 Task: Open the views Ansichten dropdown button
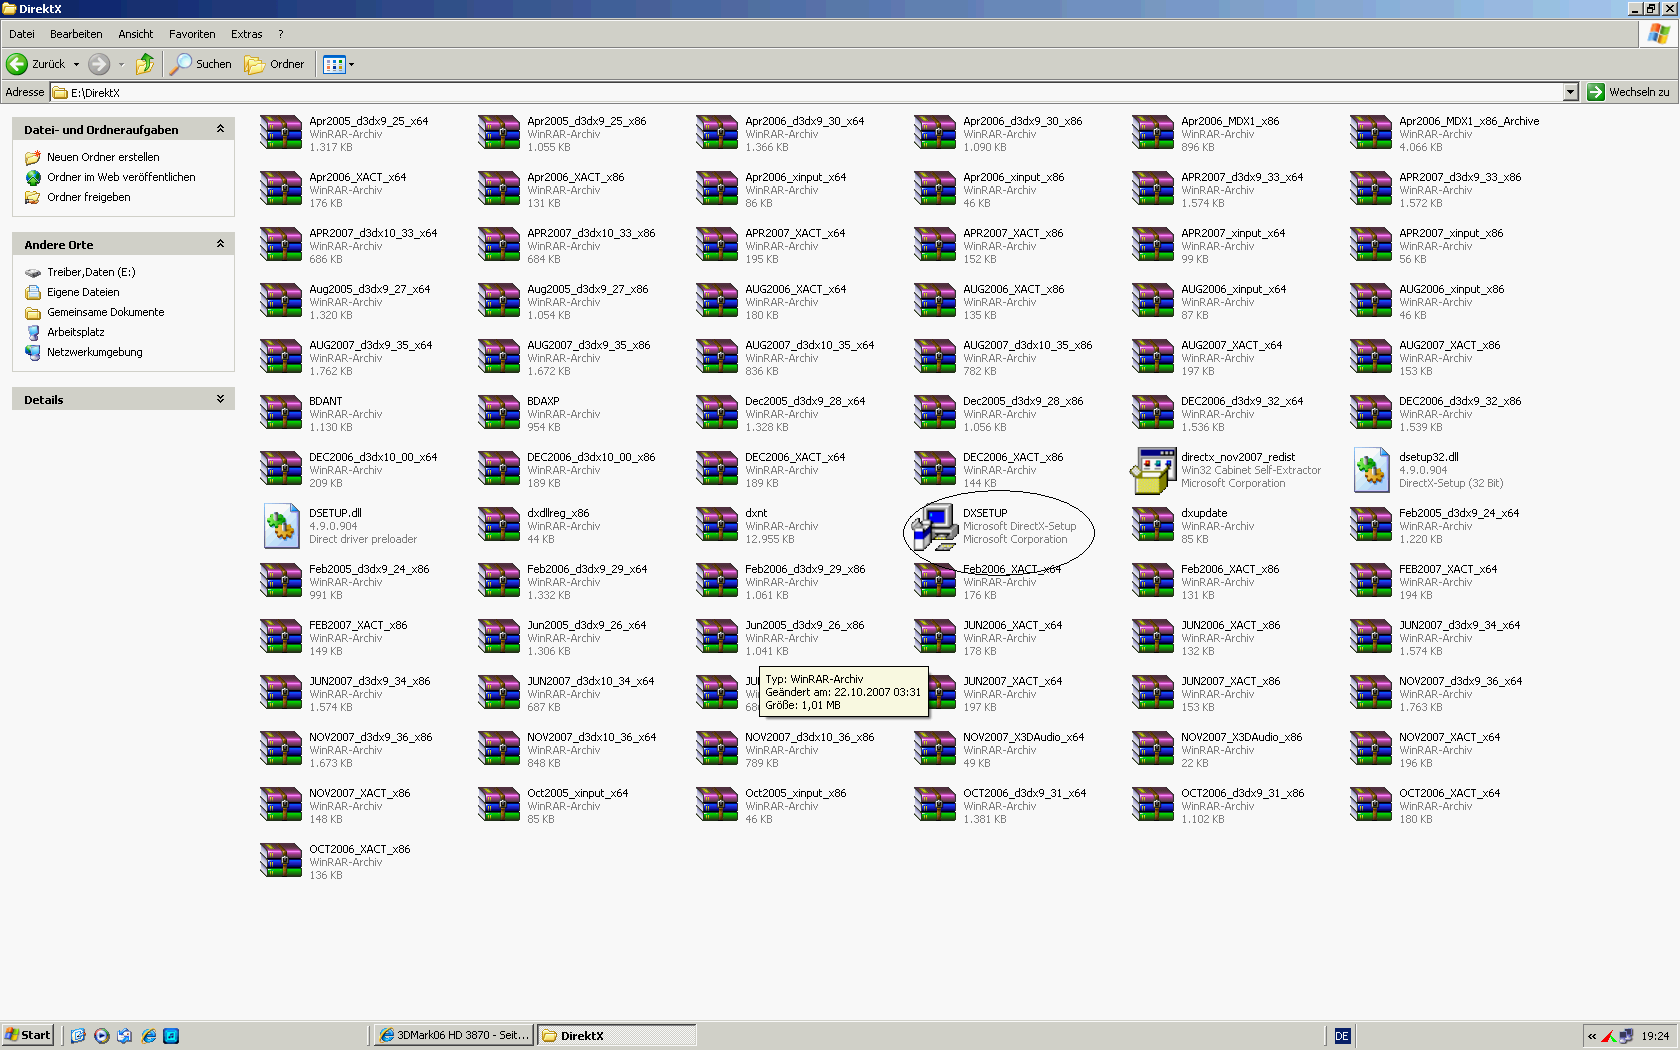(x=339, y=64)
